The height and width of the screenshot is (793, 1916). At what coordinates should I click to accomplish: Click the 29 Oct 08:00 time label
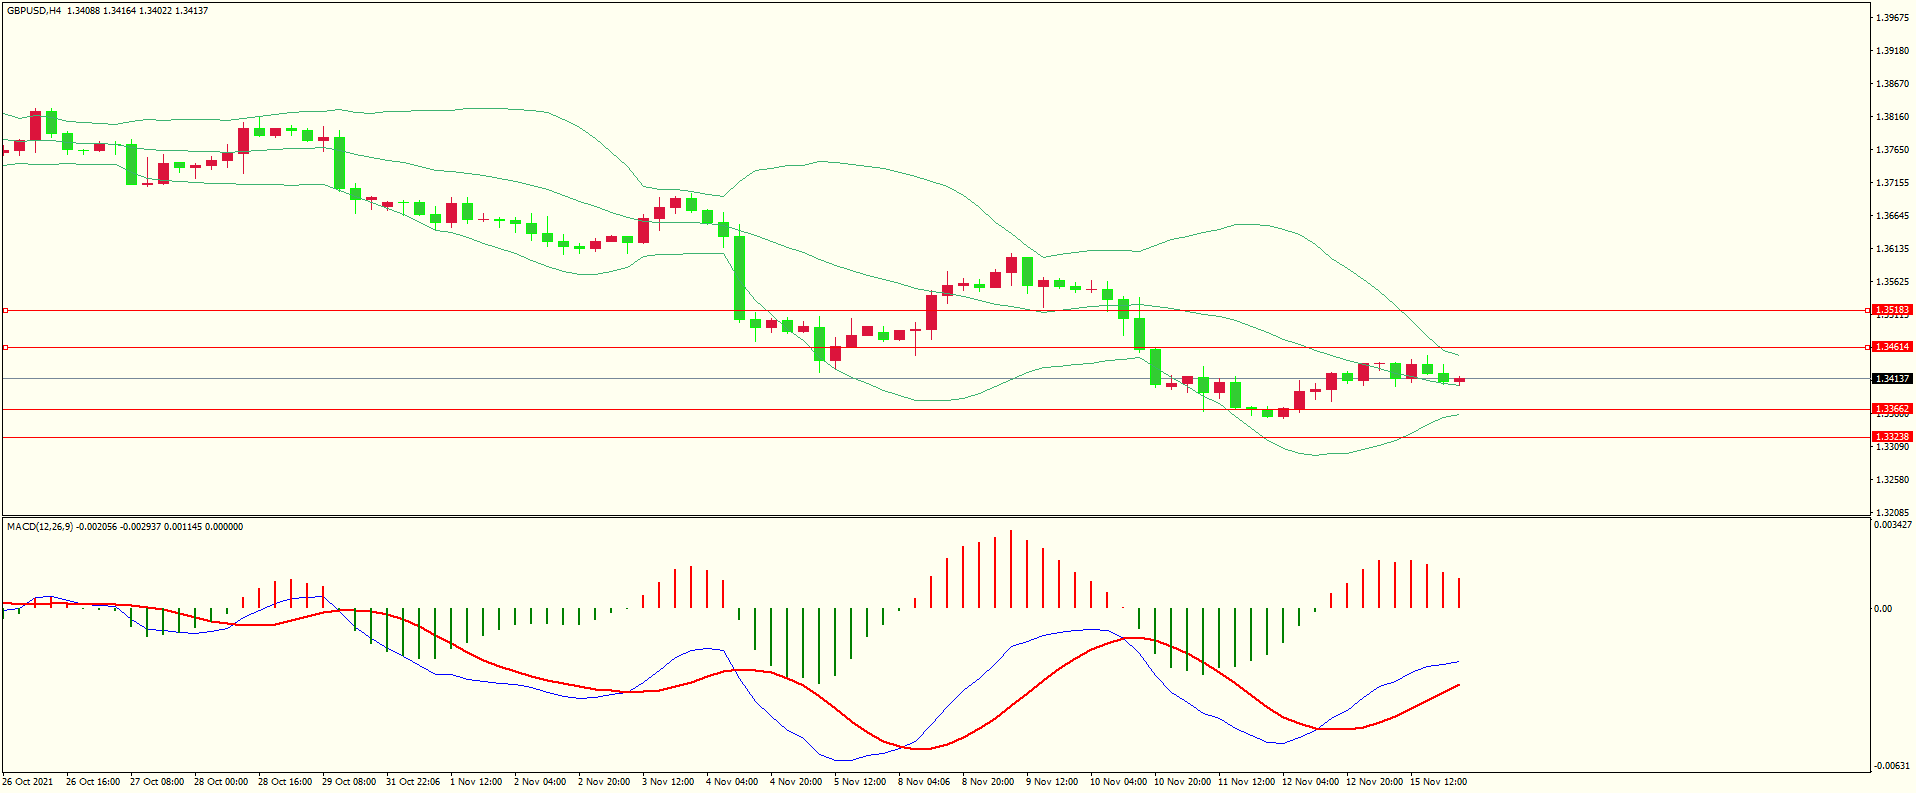pos(349,782)
